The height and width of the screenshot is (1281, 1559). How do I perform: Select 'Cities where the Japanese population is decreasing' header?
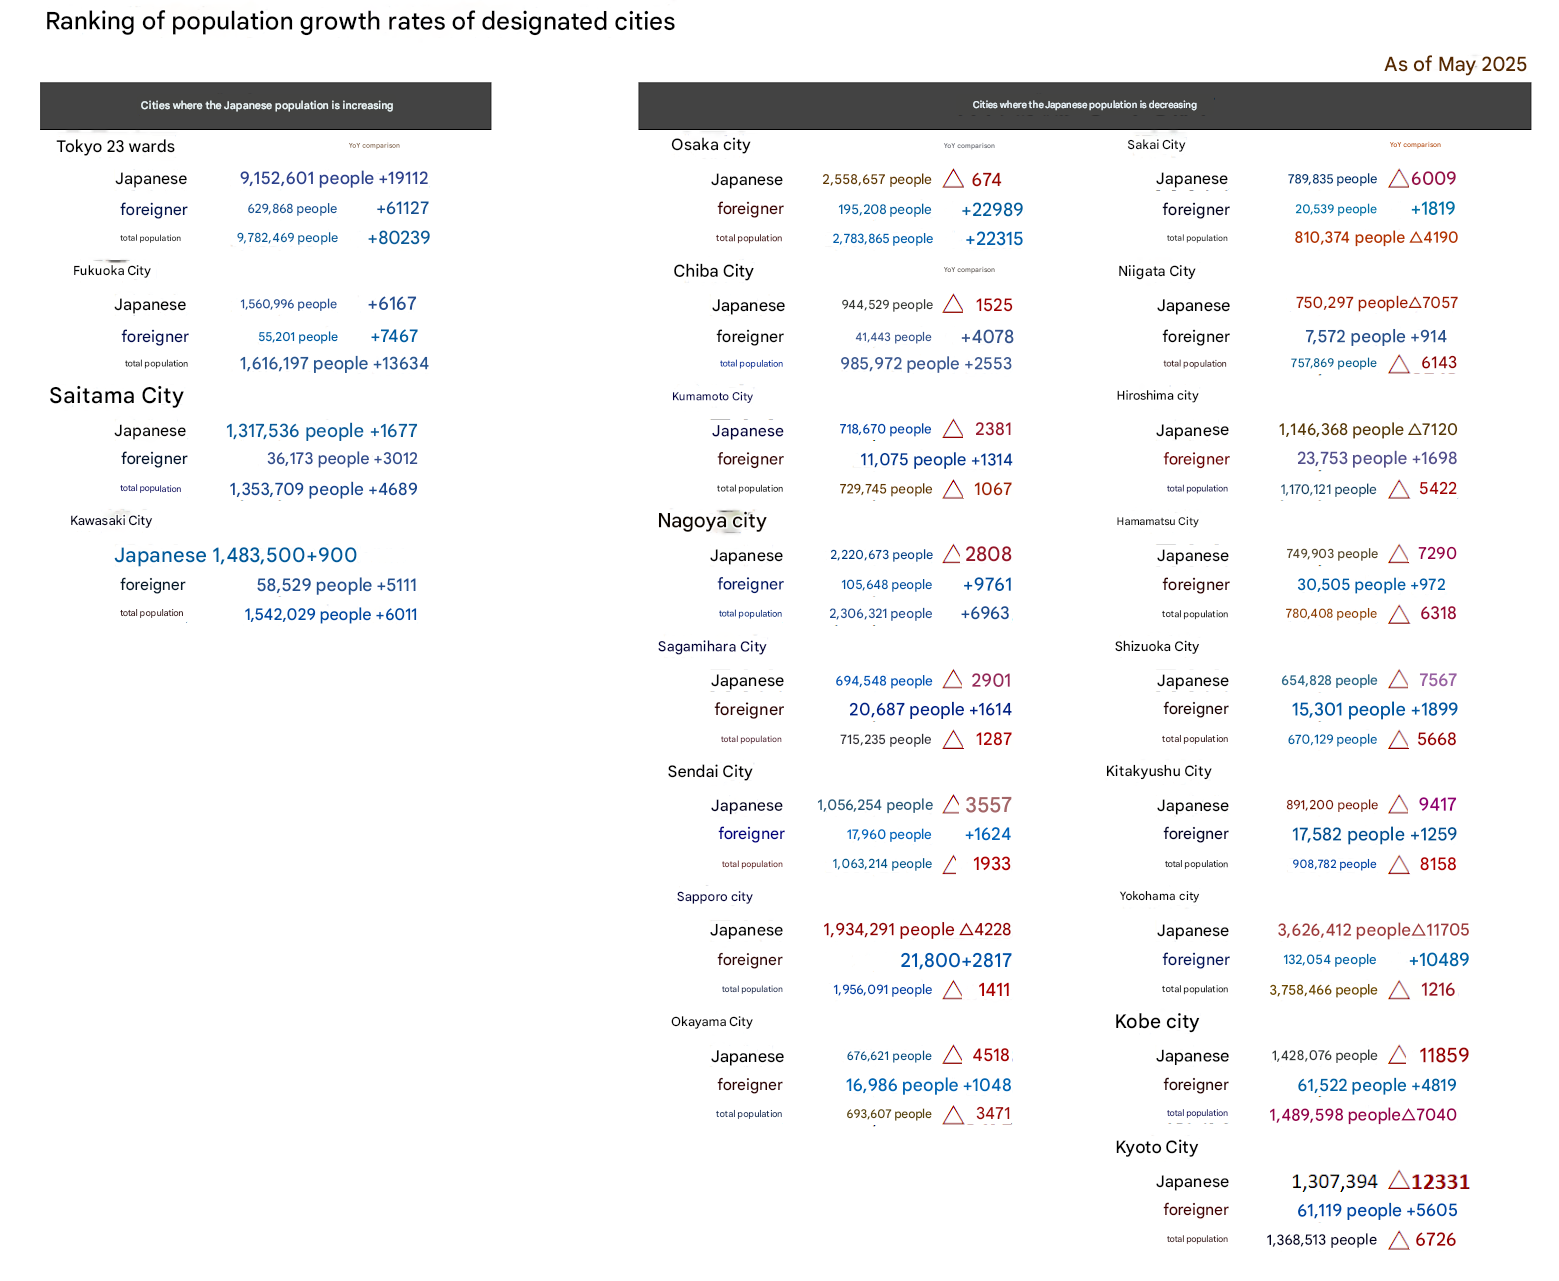click(x=1084, y=105)
